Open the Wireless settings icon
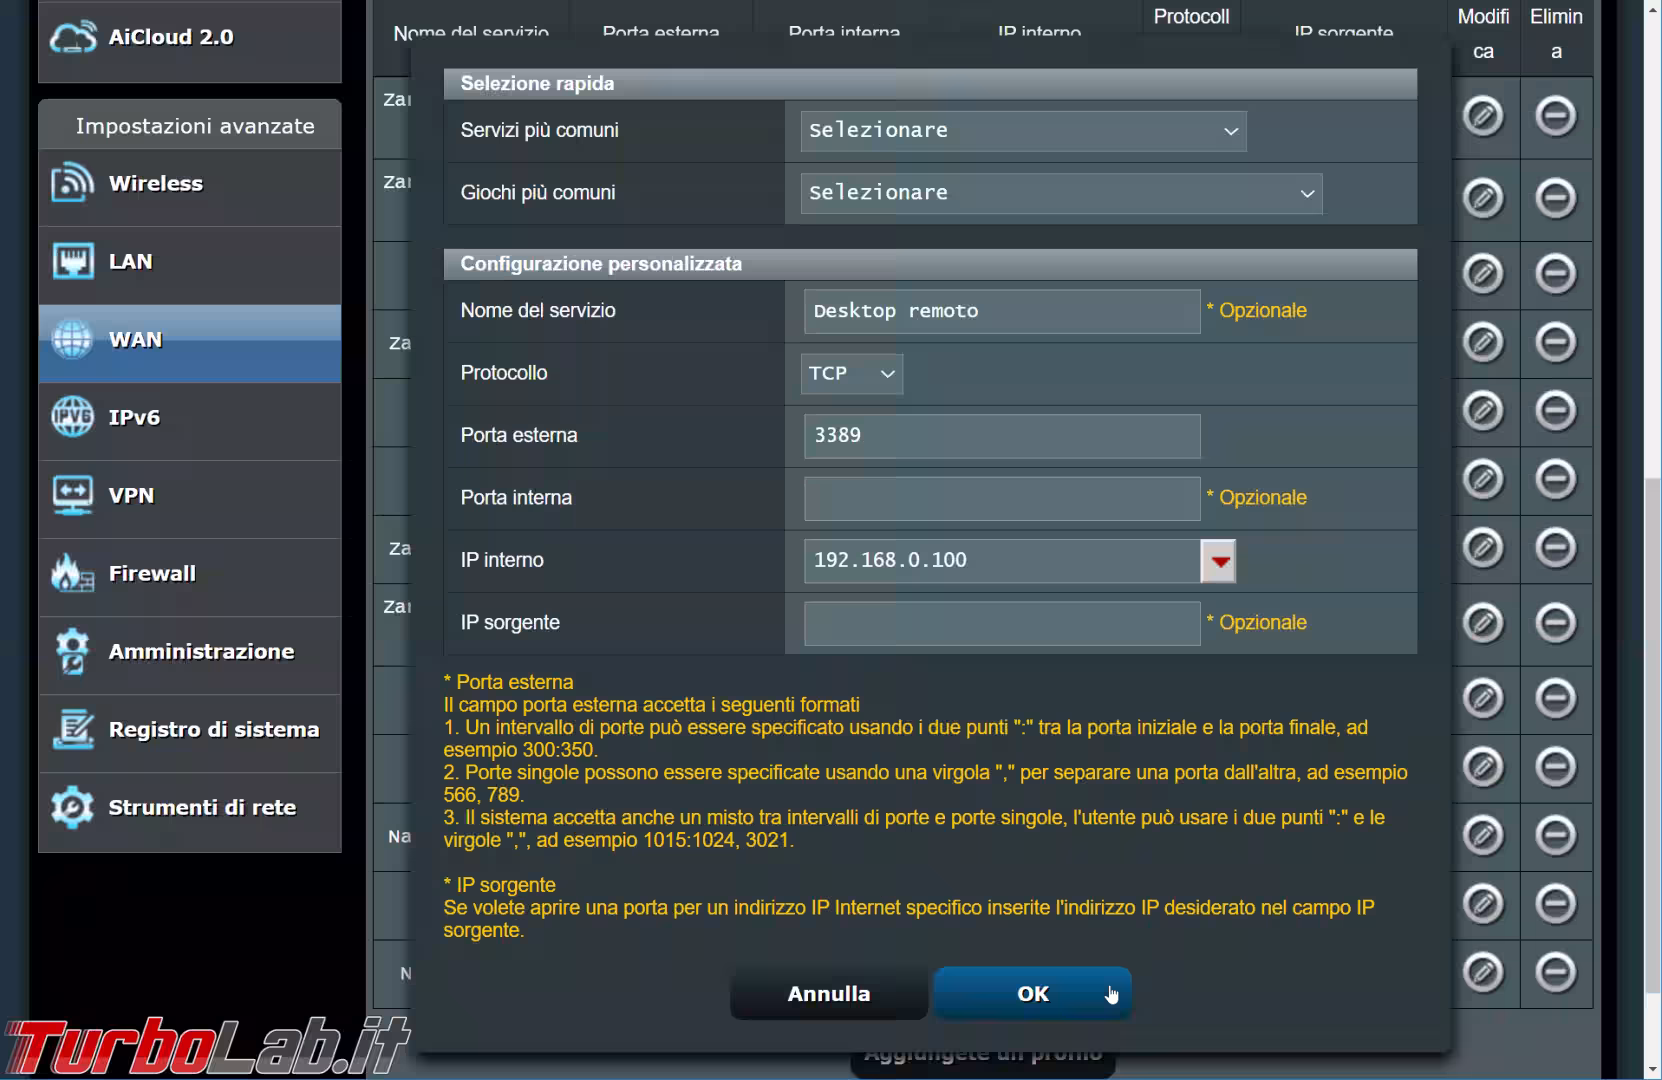 coord(72,183)
